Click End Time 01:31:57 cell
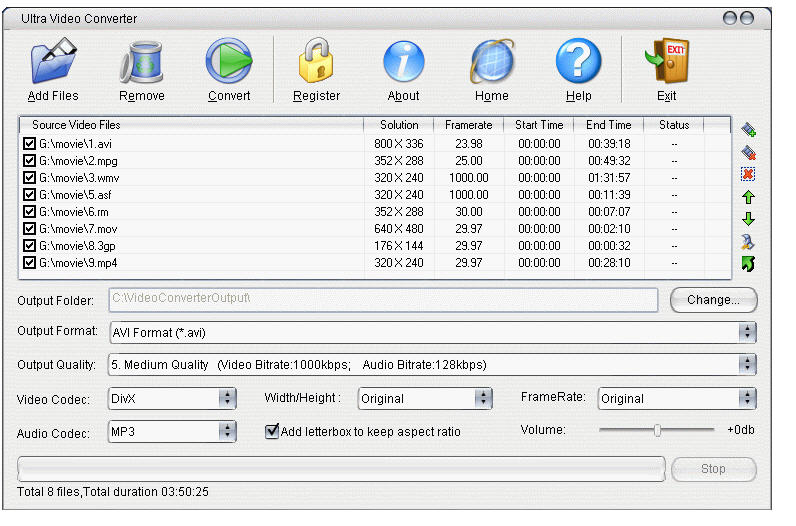Screen dimensions: 796x526 click(609, 178)
